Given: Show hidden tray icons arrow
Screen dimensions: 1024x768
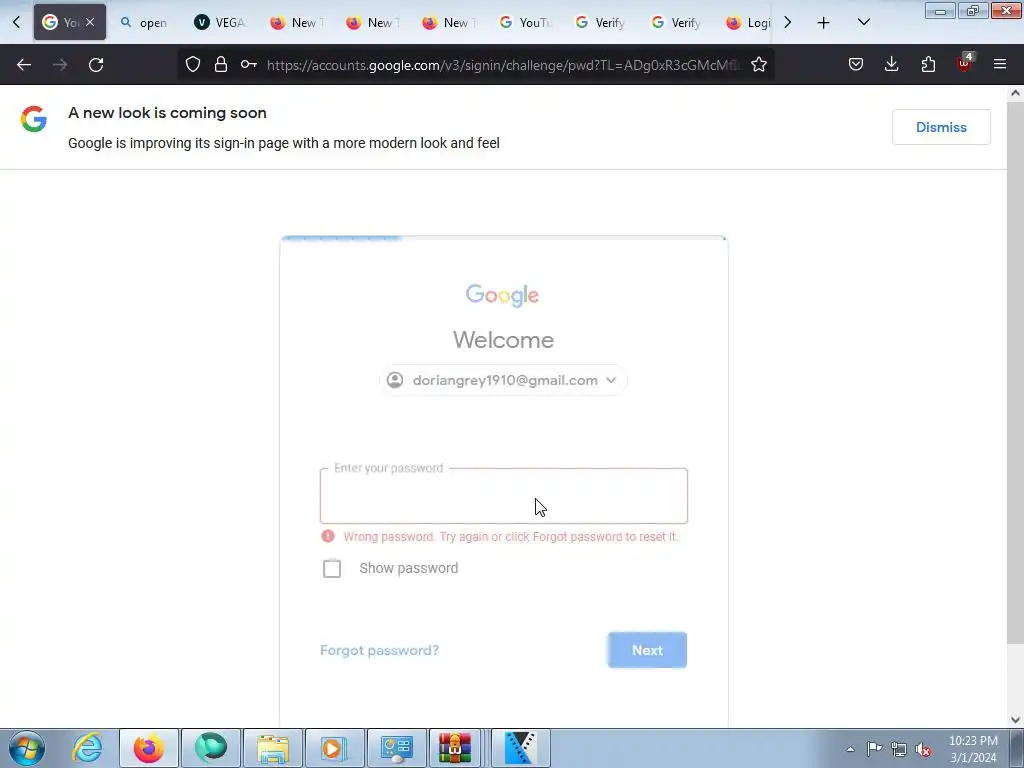Looking at the screenshot, I should pyautogui.click(x=850, y=749).
